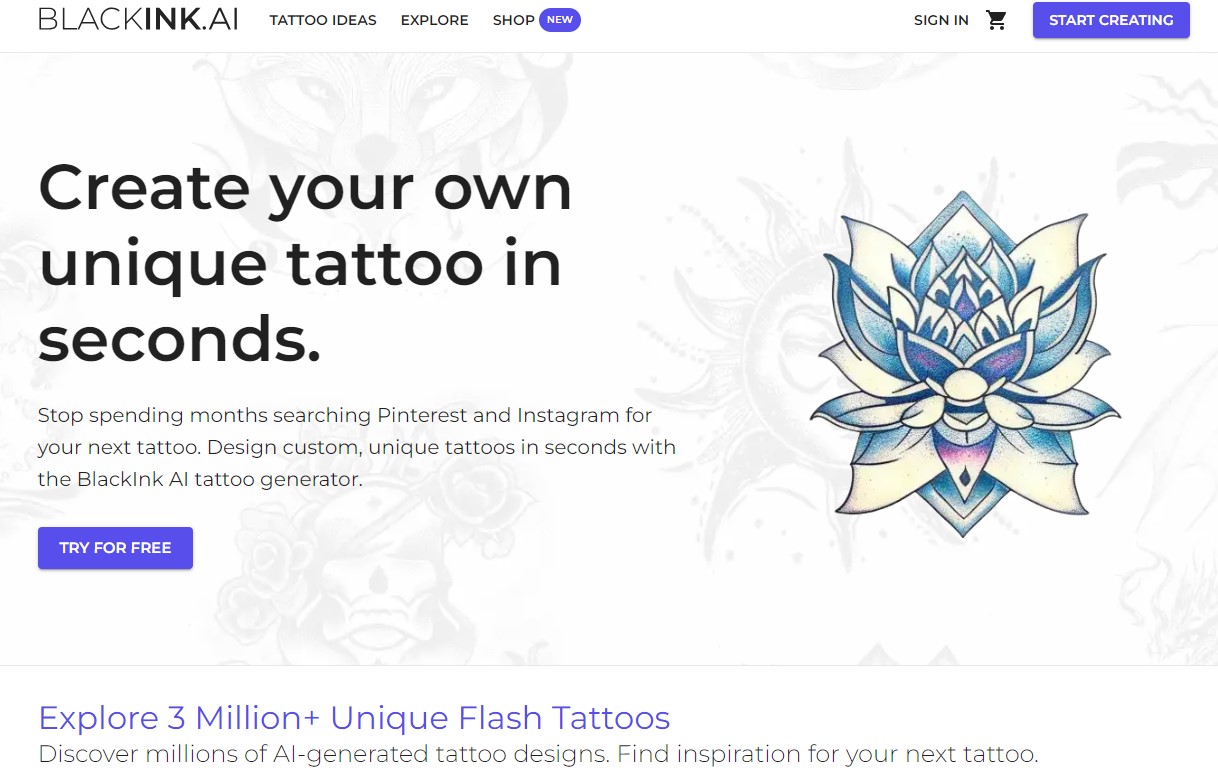This screenshot has height=777, width=1218.
Task: Click the 'Create your own unique tattoo' headline
Action: (305, 263)
